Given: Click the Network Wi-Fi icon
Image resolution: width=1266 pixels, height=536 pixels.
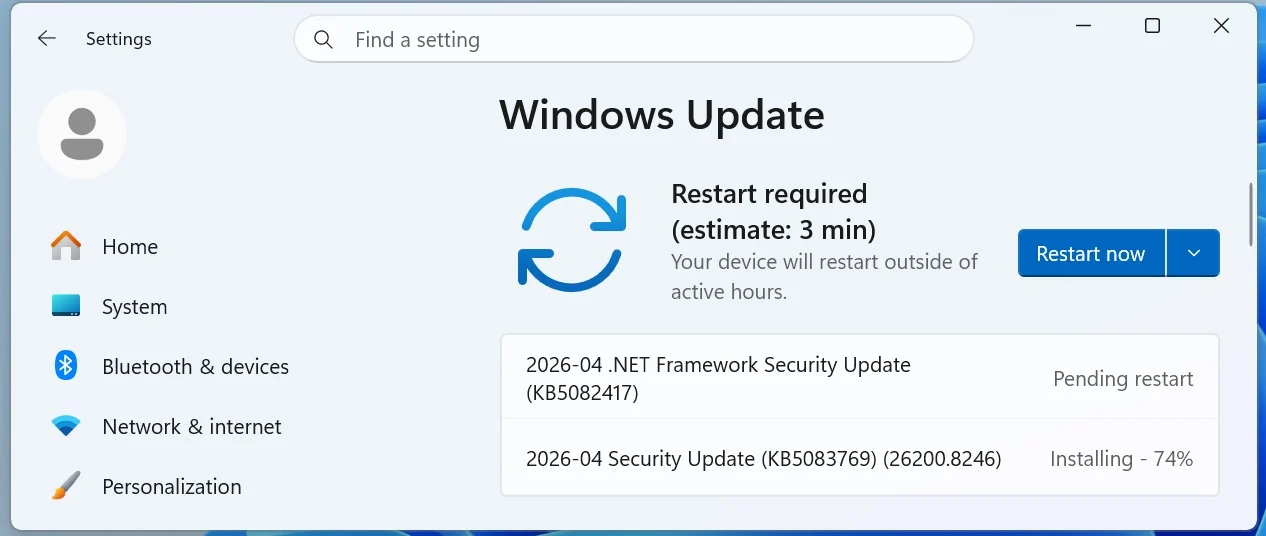Looking at the screenshot, I should 66,426.
